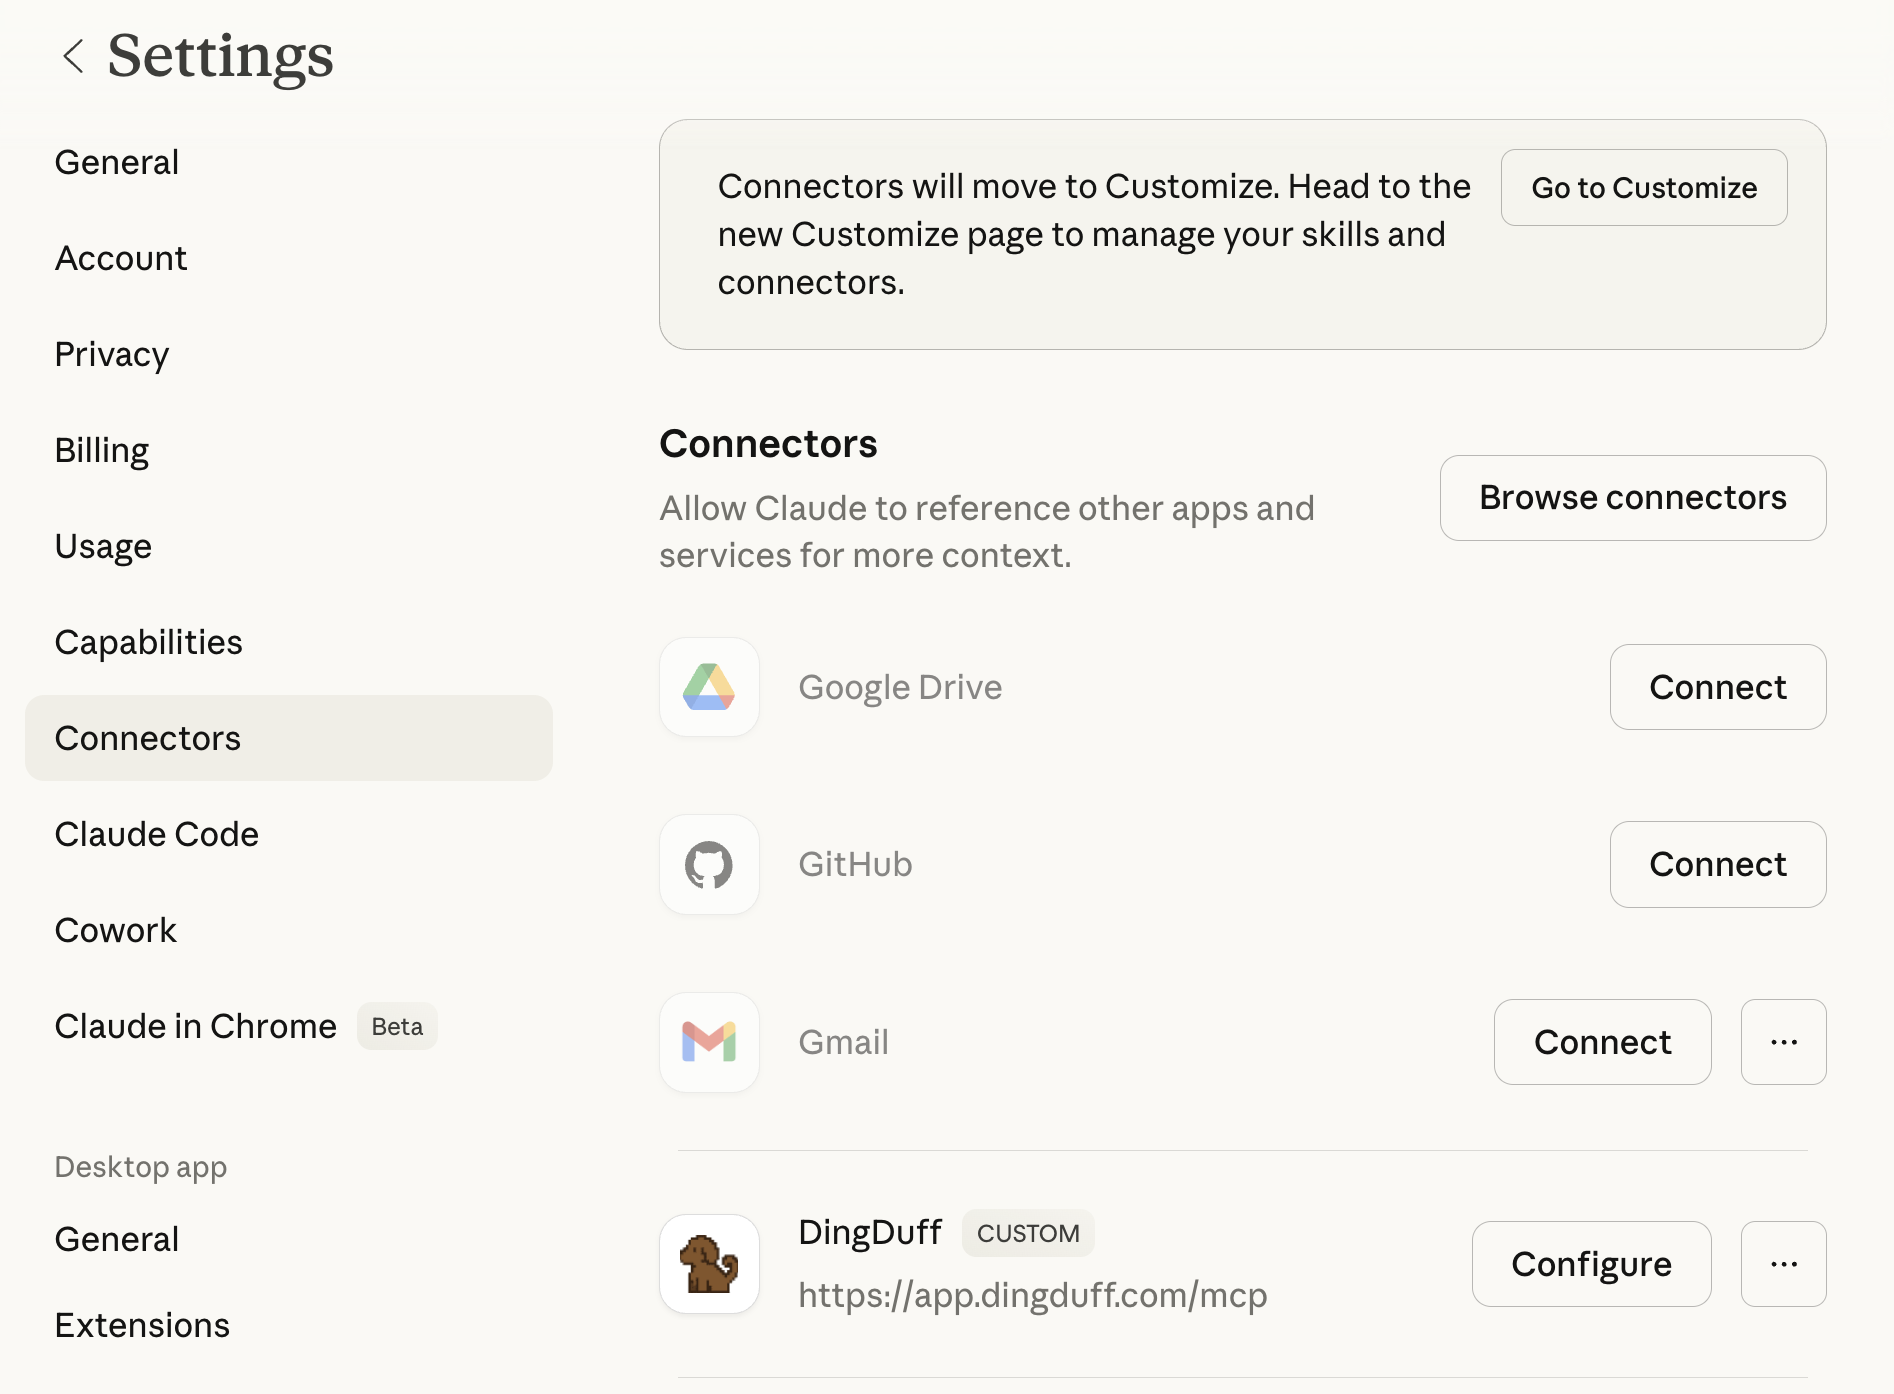Click the GitHub connector icon
This screenshot has width=1894, height=1394.
click(709, 864)
